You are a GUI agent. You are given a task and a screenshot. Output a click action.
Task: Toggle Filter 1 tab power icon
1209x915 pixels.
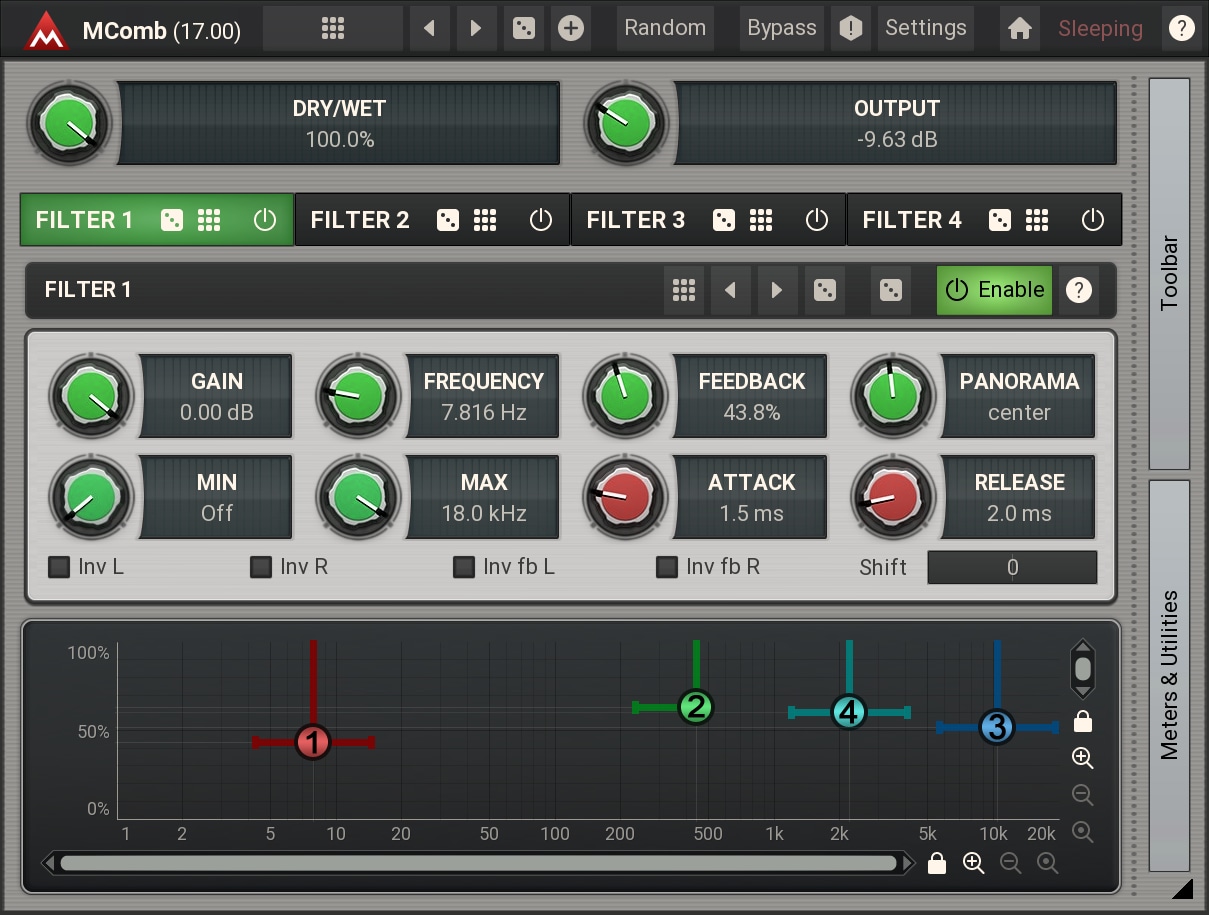(264, 220)
